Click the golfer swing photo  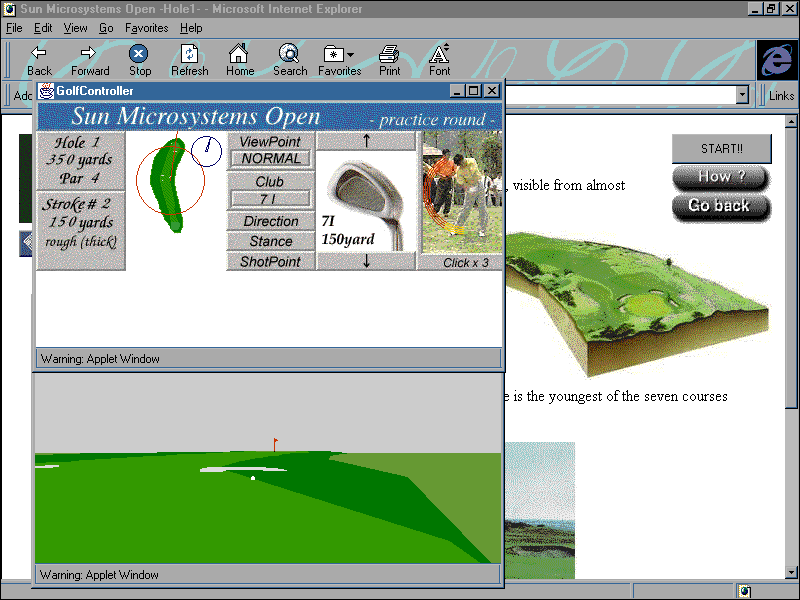tap(462, 192)
